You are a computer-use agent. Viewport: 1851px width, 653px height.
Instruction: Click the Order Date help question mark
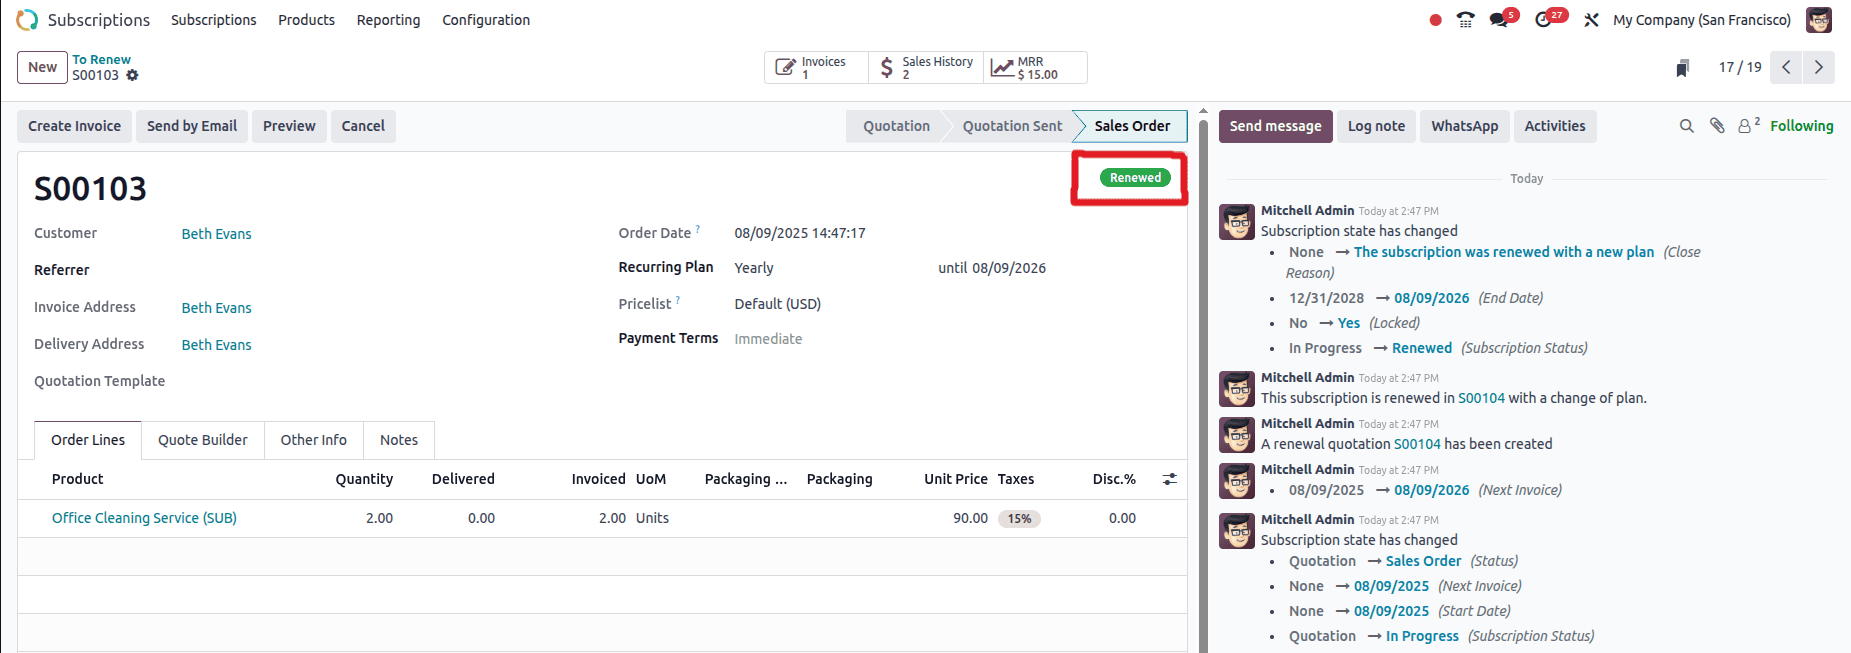coord(698,229)
